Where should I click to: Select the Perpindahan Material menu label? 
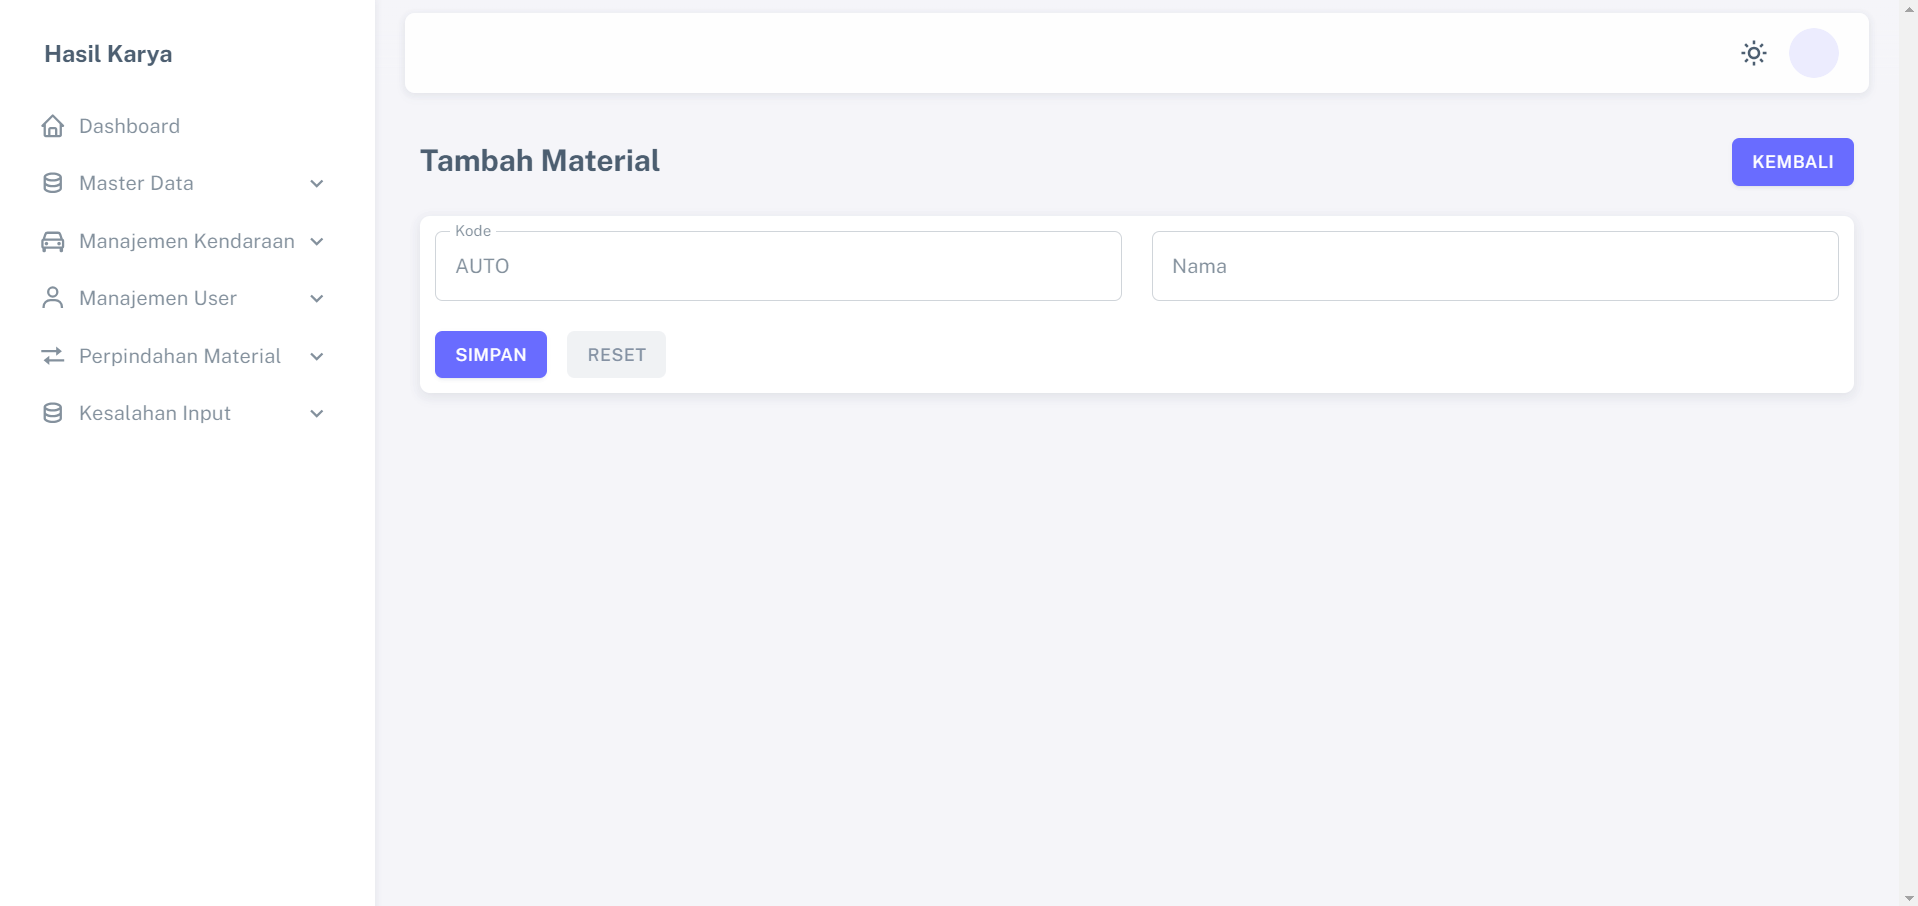[x=180, y=356]
